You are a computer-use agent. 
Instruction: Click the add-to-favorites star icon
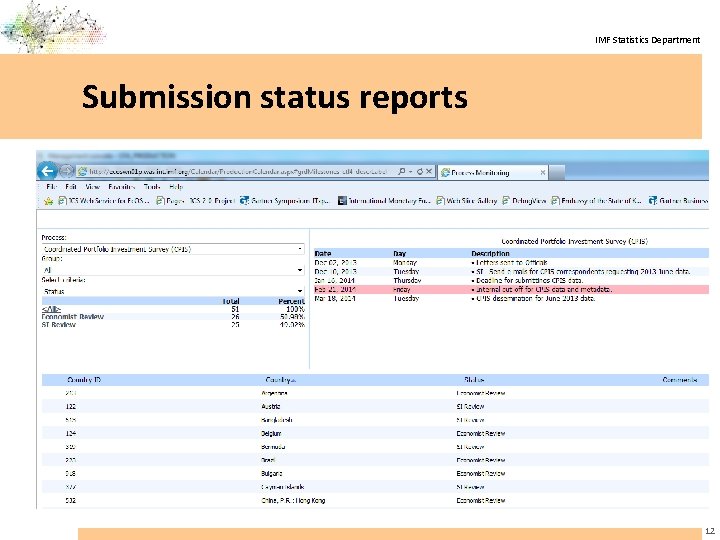point(48,201)
